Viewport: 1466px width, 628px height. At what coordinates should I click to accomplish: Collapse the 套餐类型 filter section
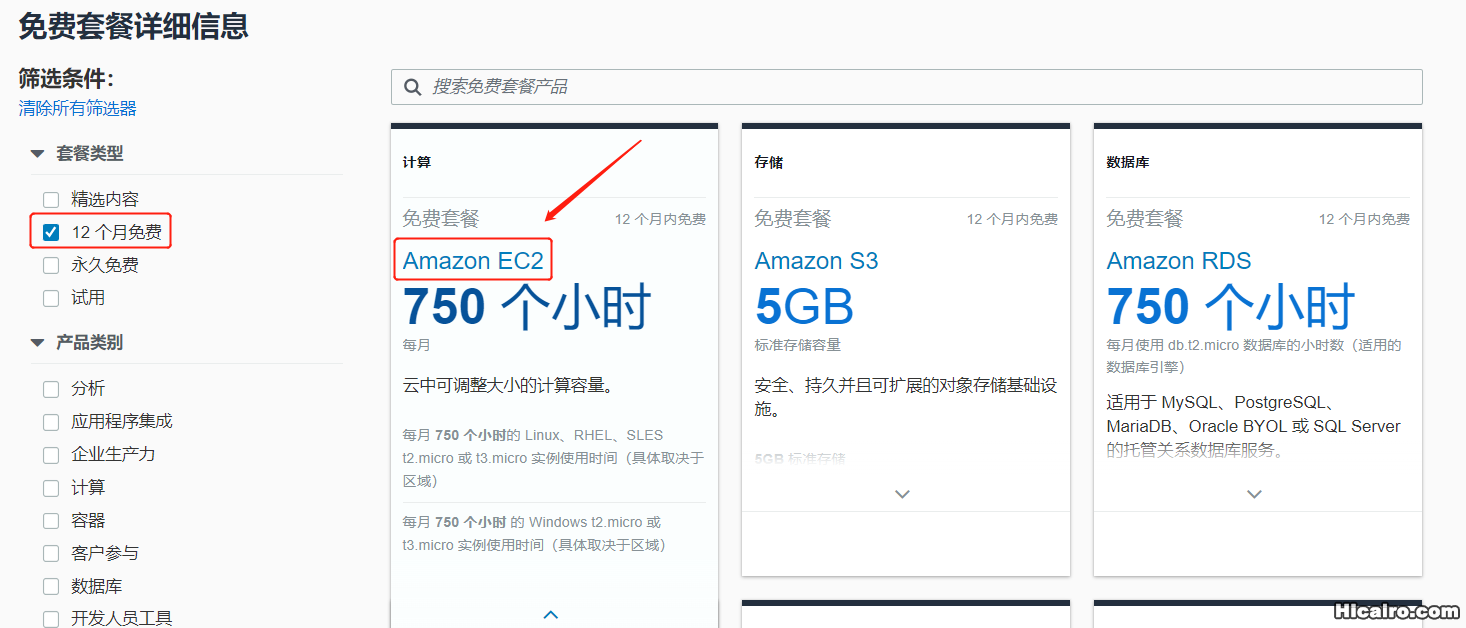click(37, 153)
